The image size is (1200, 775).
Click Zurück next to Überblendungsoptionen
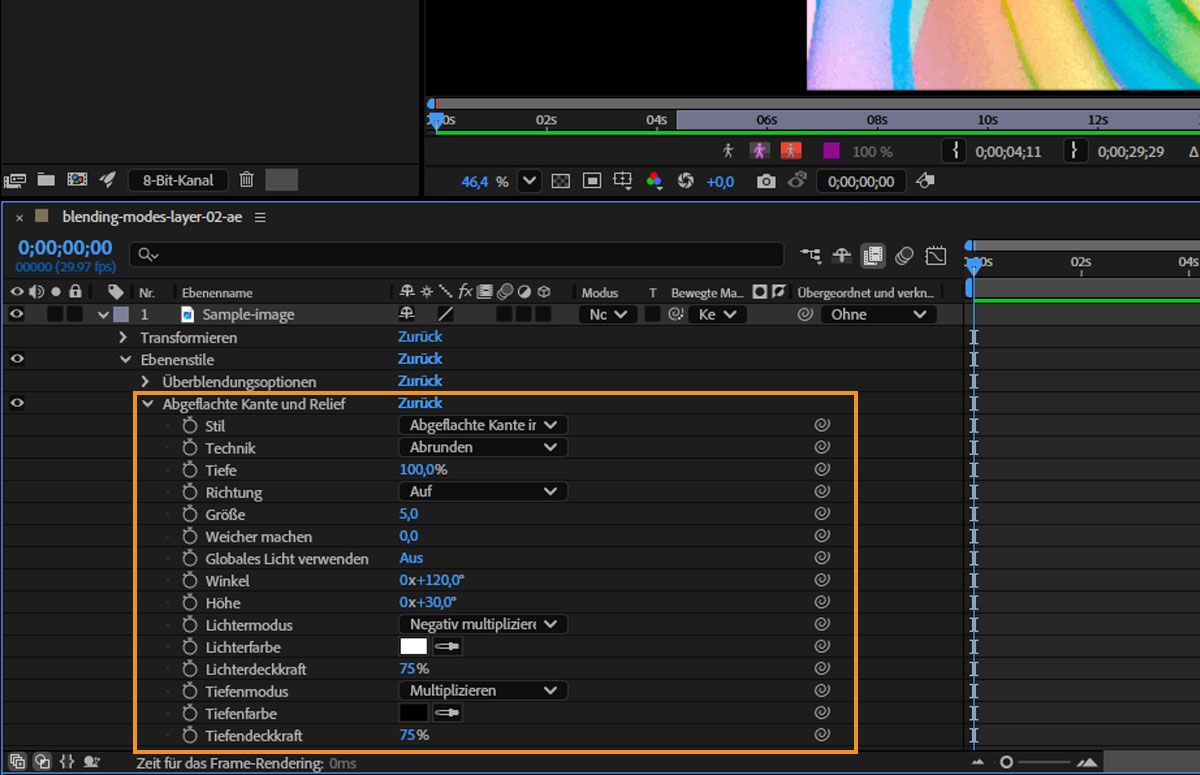coord(420,381)
